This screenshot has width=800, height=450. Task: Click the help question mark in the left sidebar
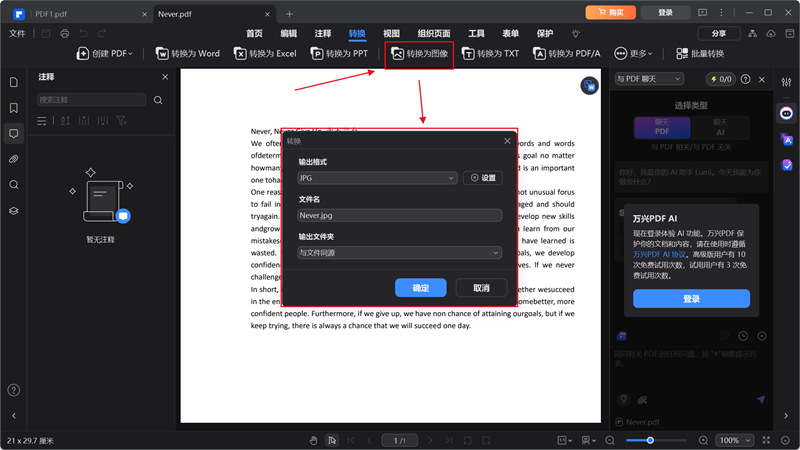[x=14, y=390]
